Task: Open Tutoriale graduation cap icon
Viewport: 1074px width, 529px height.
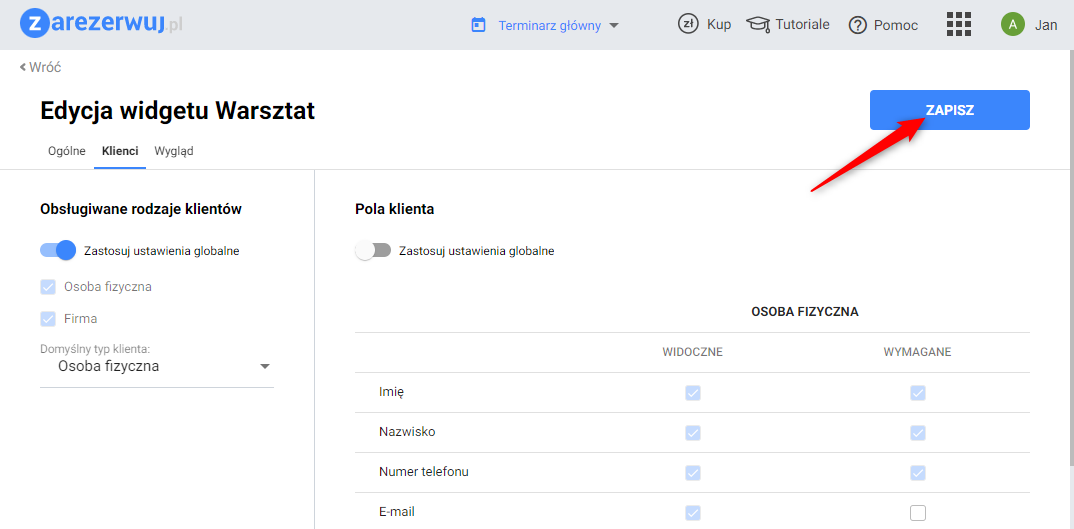Action: pyautogui.click(x=759, y=25)
